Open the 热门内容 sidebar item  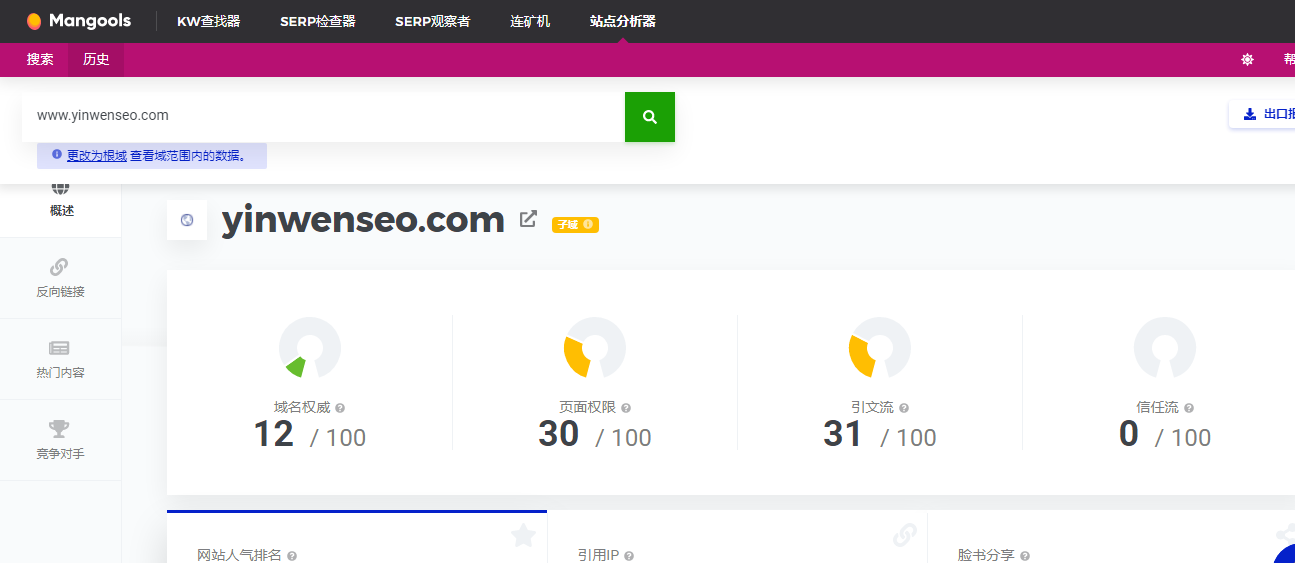pos(60,359)
